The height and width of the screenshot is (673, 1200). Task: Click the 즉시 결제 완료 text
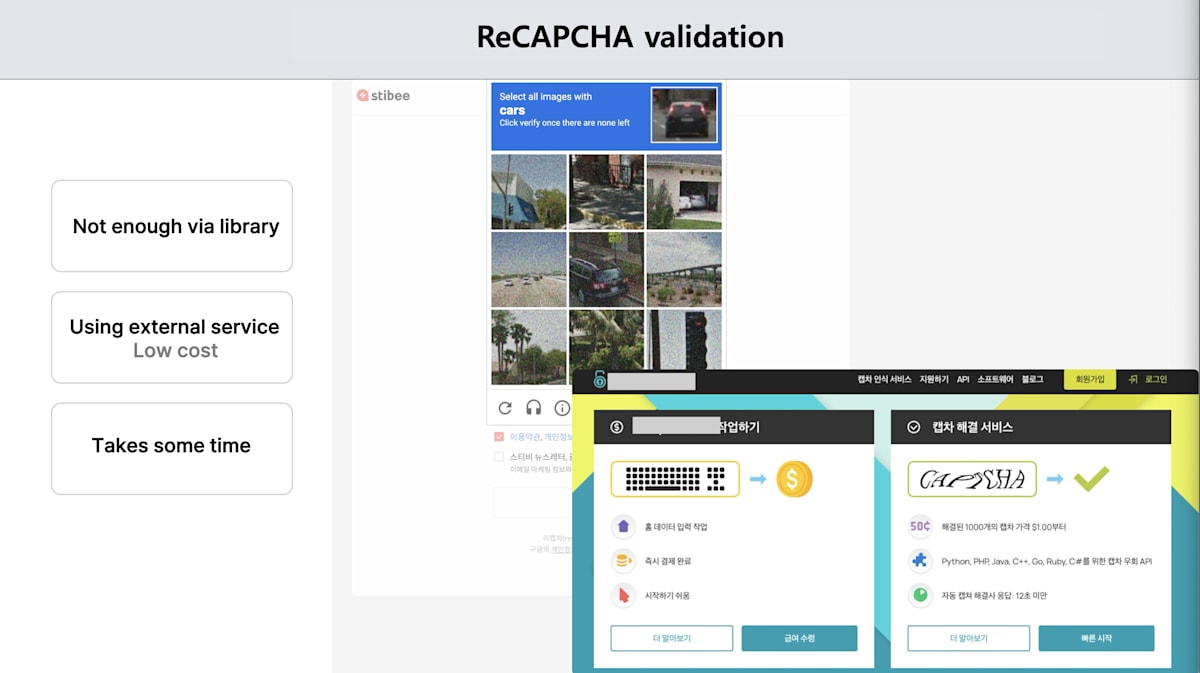click(668, 561)
